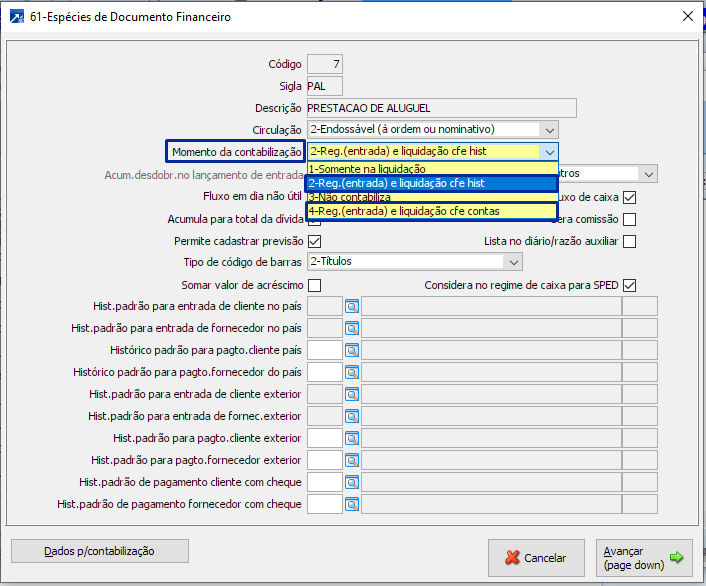Click the Cancelar button
Viewport: 706px width, 586px height.
pyautogui.click(x=536, y=558)
